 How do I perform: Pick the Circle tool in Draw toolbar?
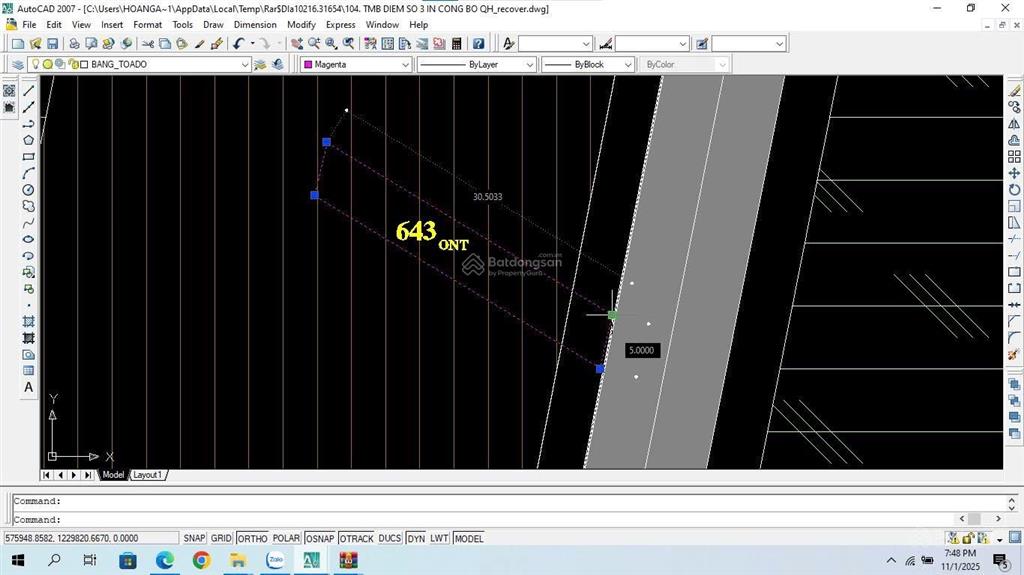[28, 190]
